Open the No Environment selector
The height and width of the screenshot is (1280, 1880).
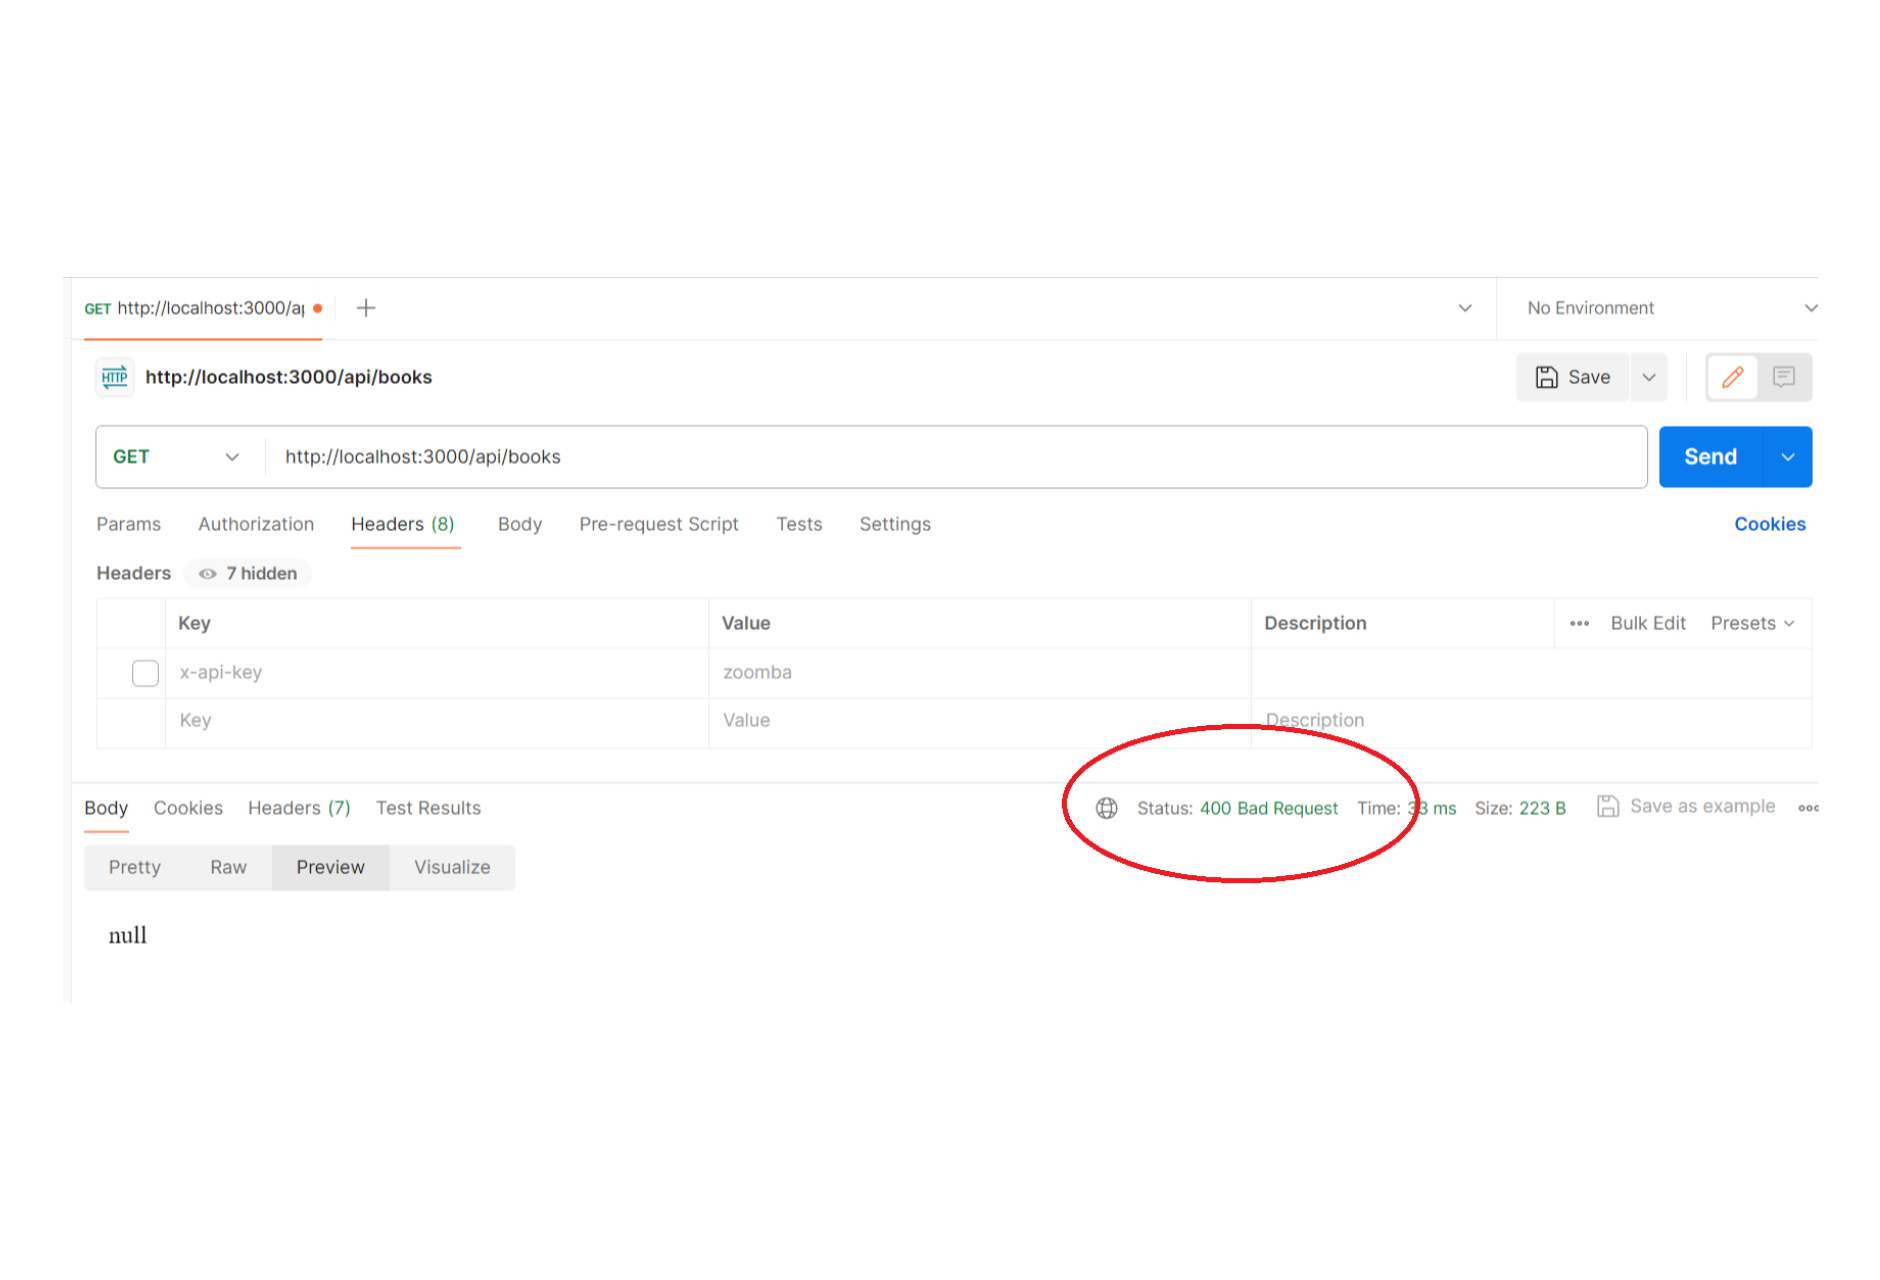point(1670,308)
